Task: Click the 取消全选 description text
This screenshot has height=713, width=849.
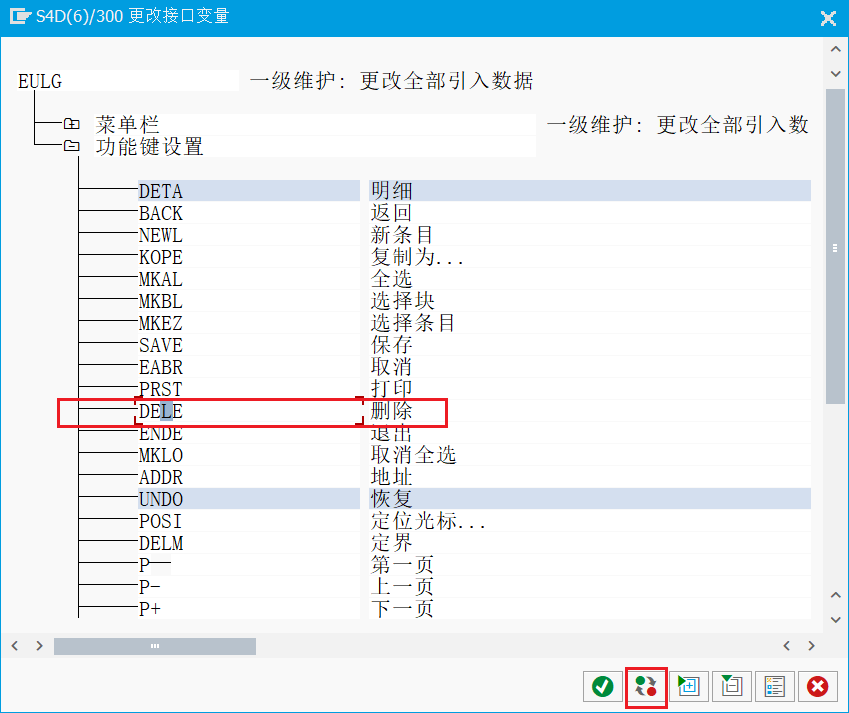Action: pos(413,455)
